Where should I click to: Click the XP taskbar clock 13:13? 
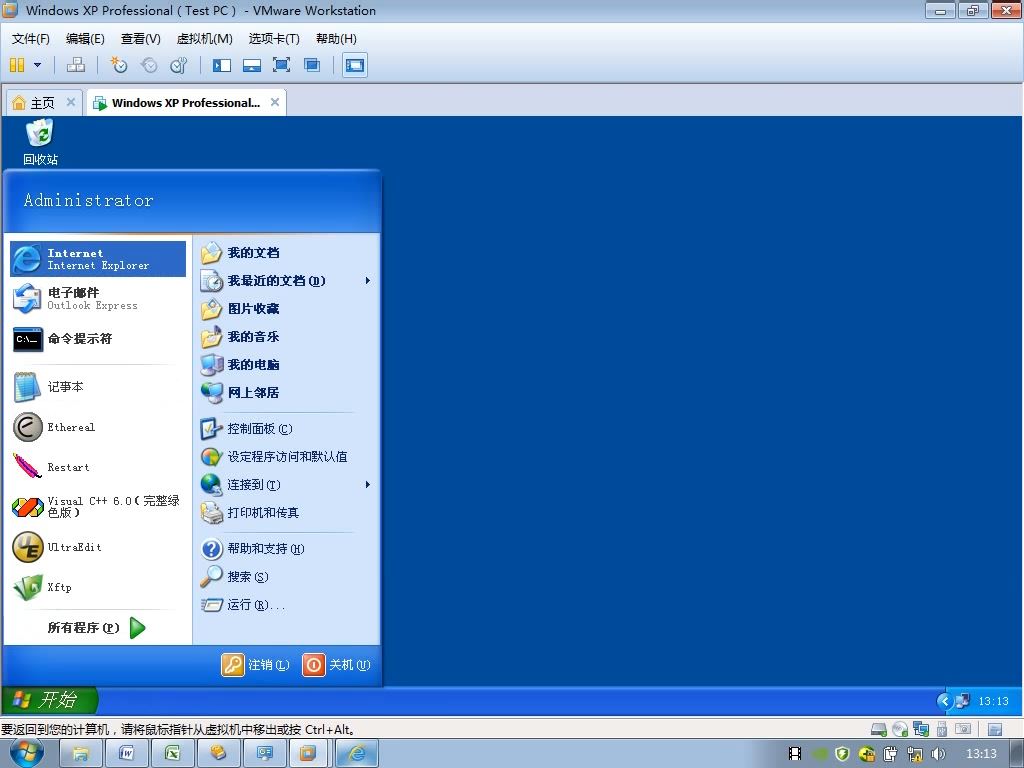coord(993,701)
